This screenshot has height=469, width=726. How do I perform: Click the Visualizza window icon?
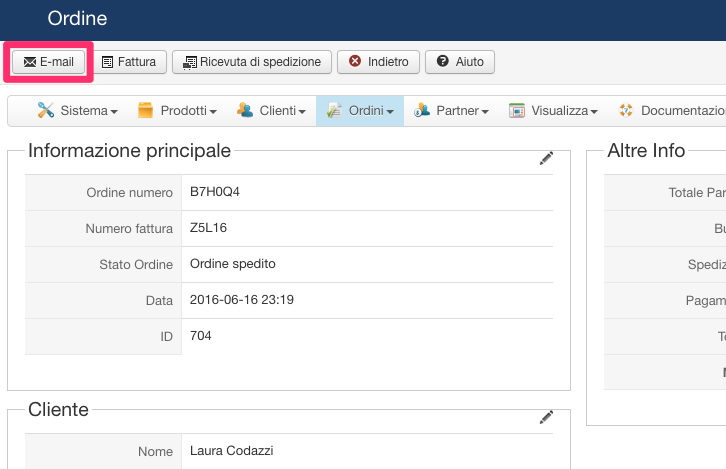click(x=516, y=111)
